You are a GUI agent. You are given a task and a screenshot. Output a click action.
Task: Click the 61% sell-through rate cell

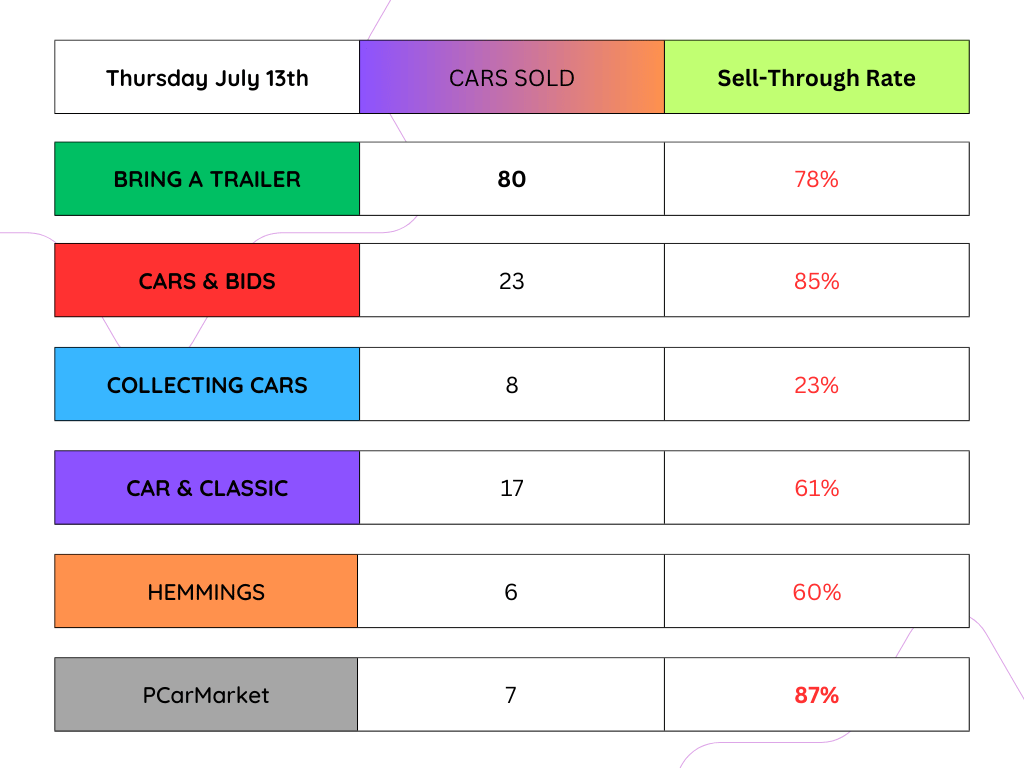tap(816, 488)
